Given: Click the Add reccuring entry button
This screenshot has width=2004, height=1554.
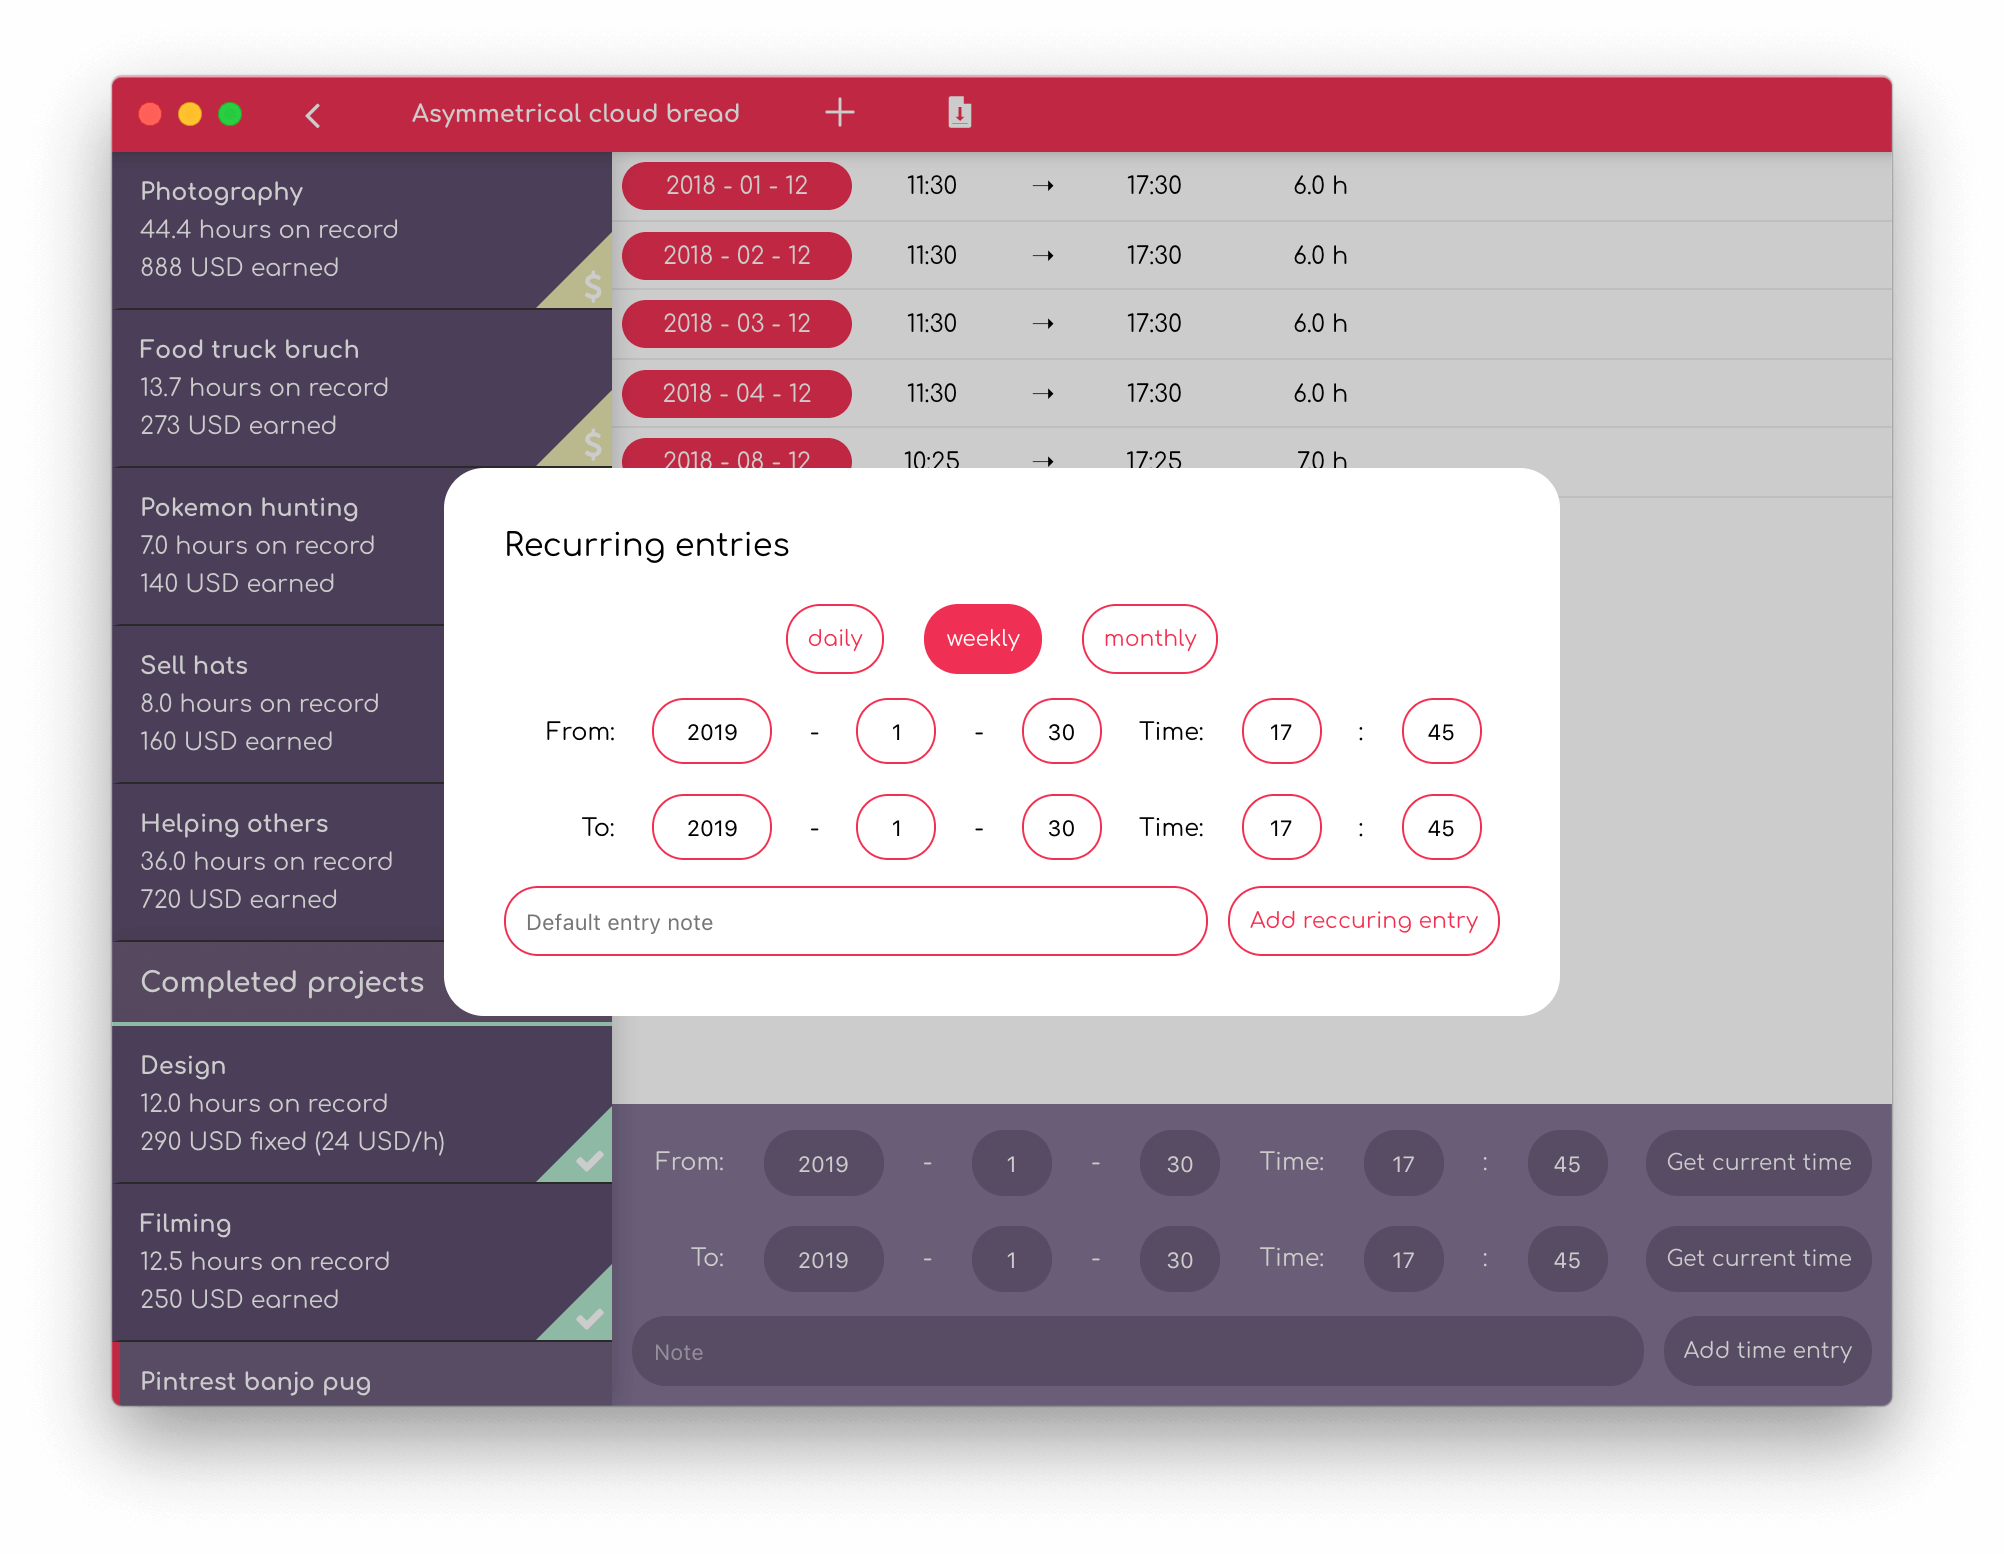Looking at the screenshot, I should [1363, 920].
